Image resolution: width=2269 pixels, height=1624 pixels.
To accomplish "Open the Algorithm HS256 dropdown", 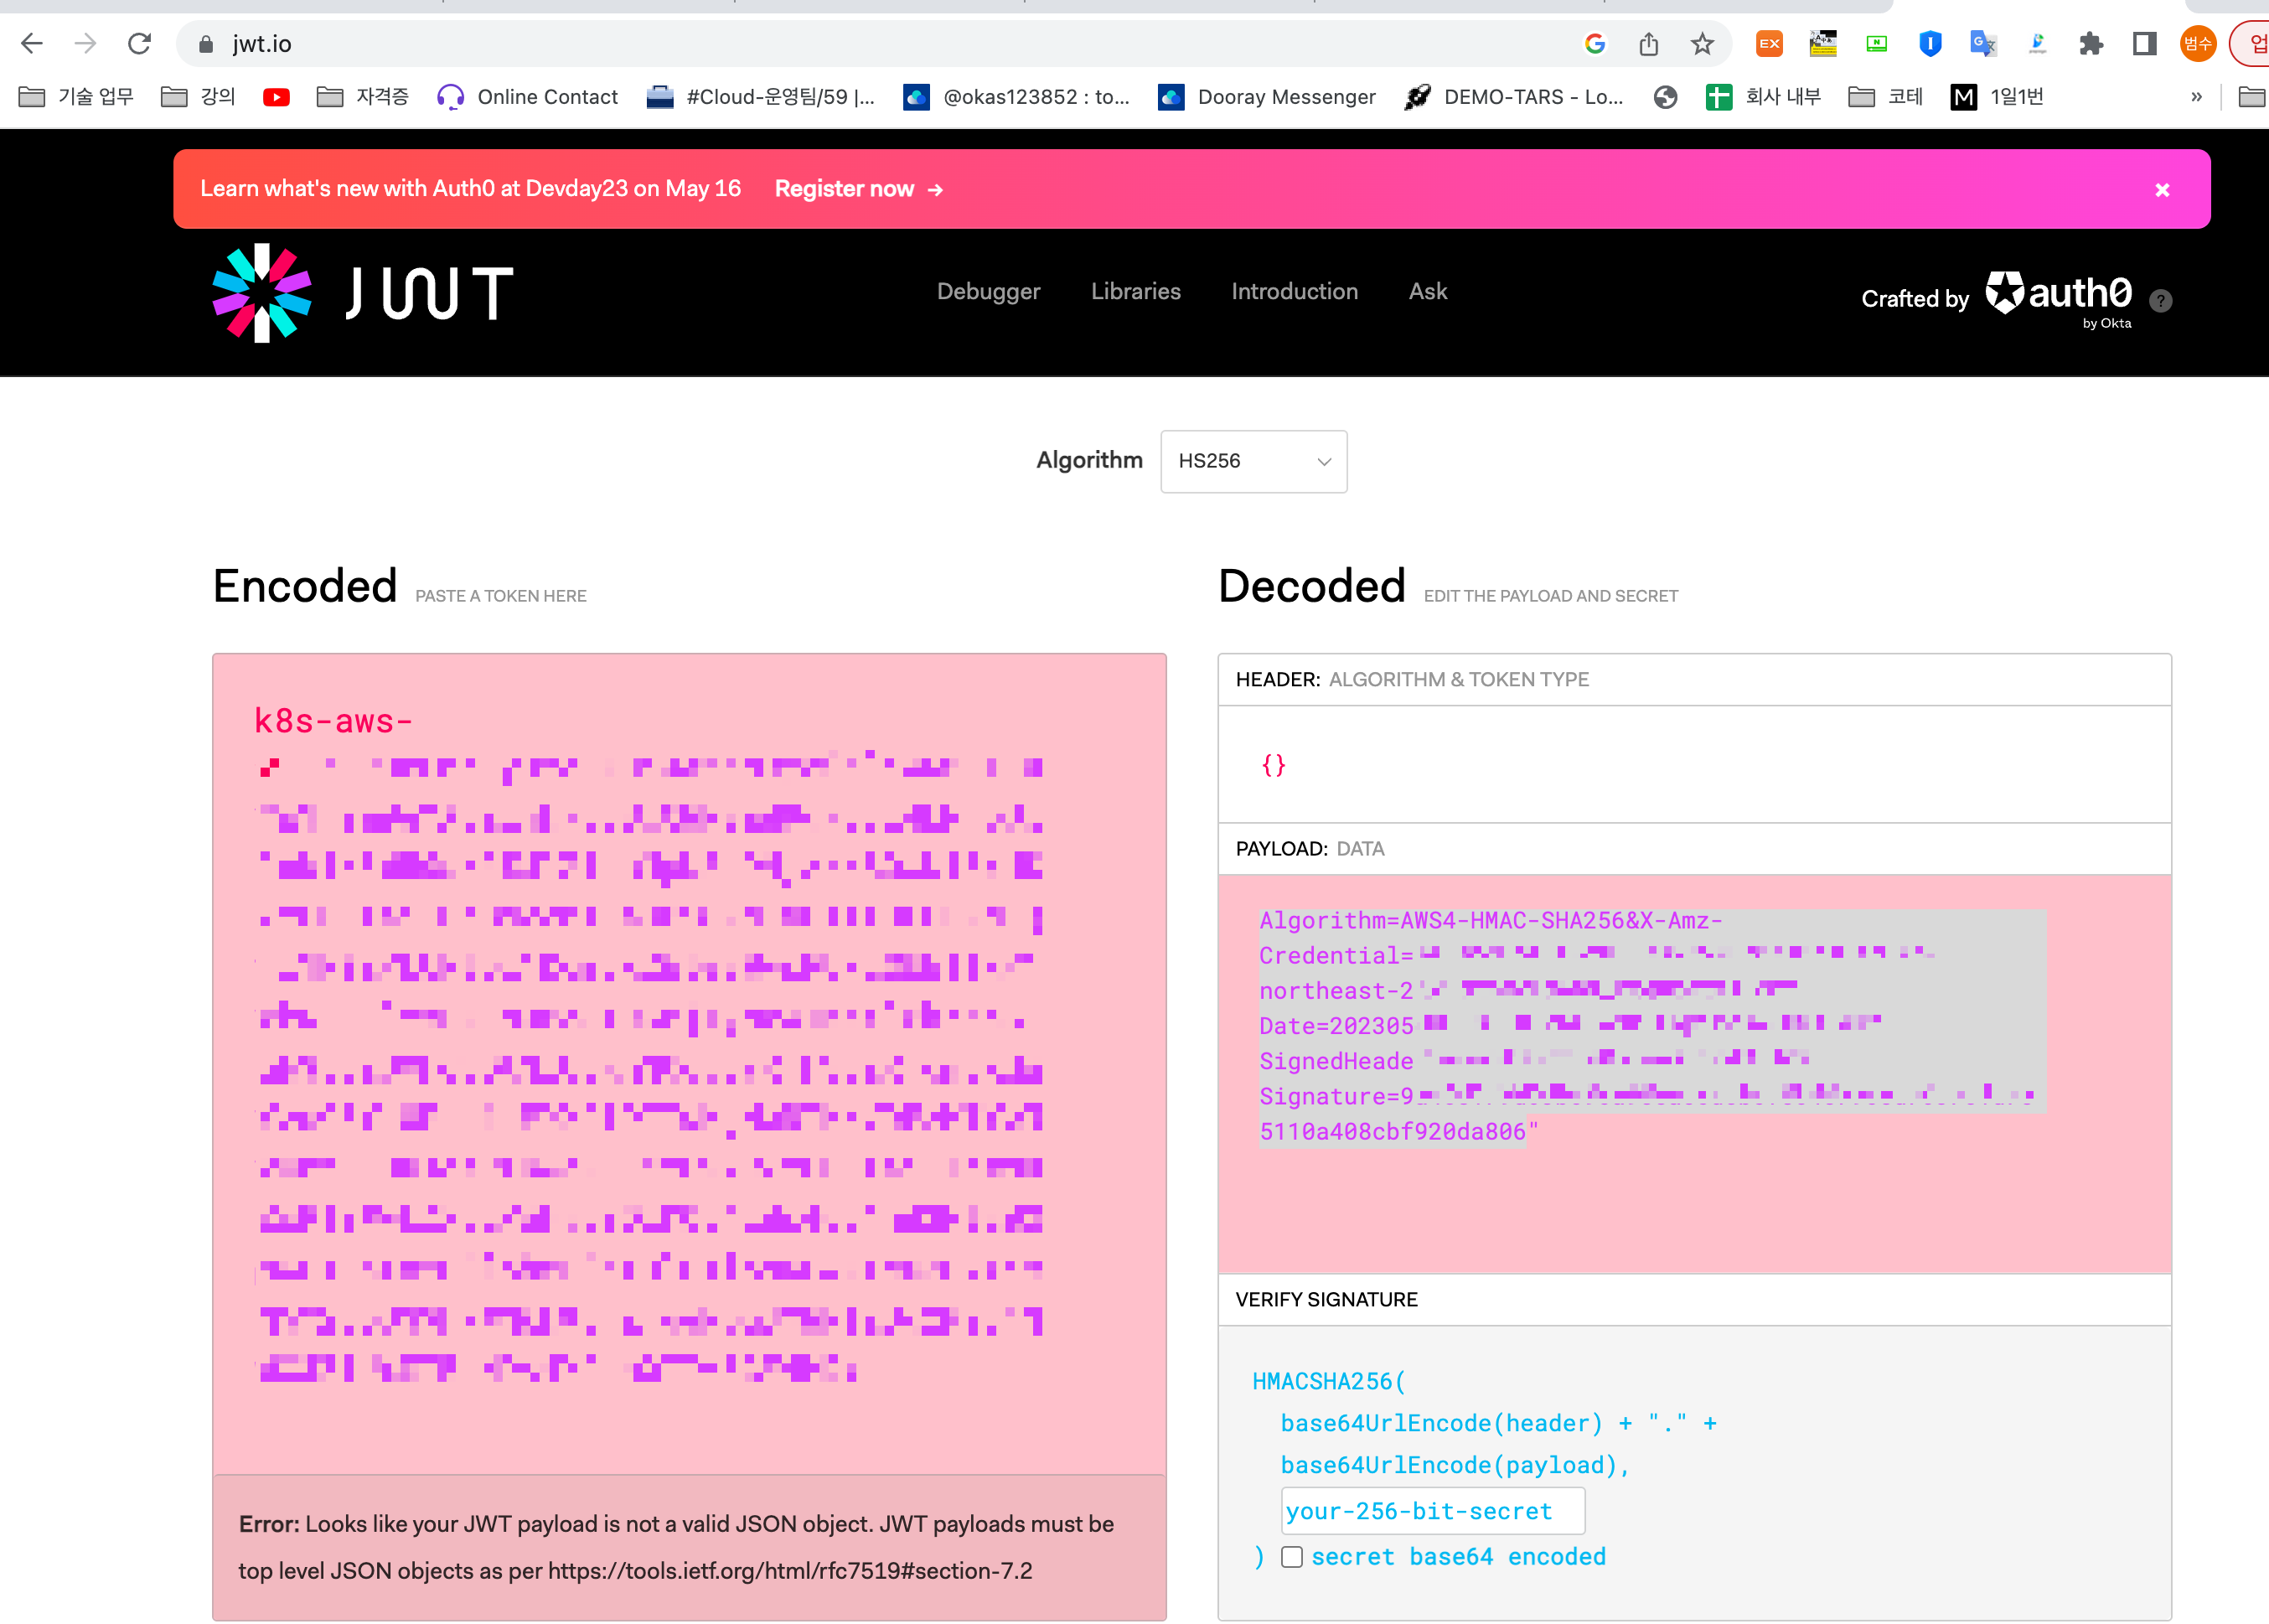I will coord(1253,461).
